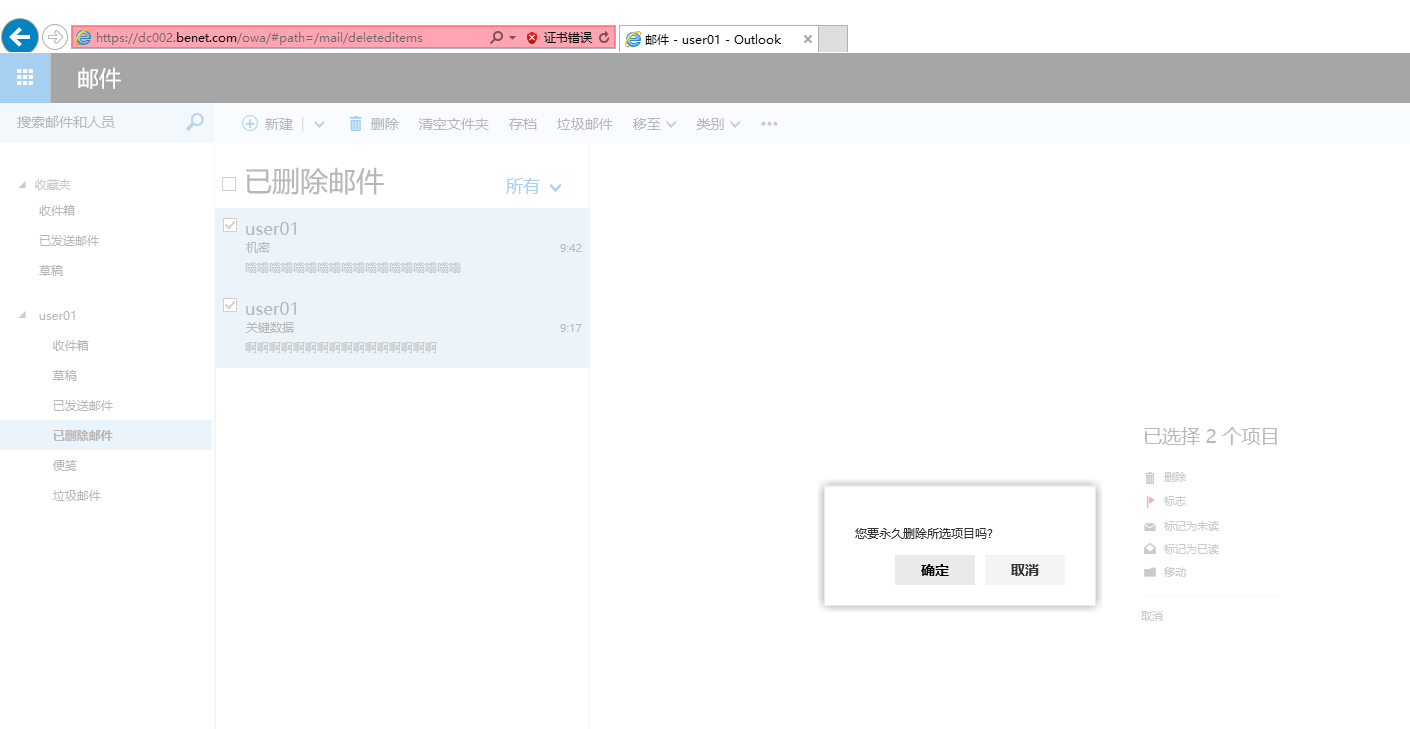Open 已发送邮件 under 收藏夹
This screenshot has width=1410, height=729.
click(69, 241)
